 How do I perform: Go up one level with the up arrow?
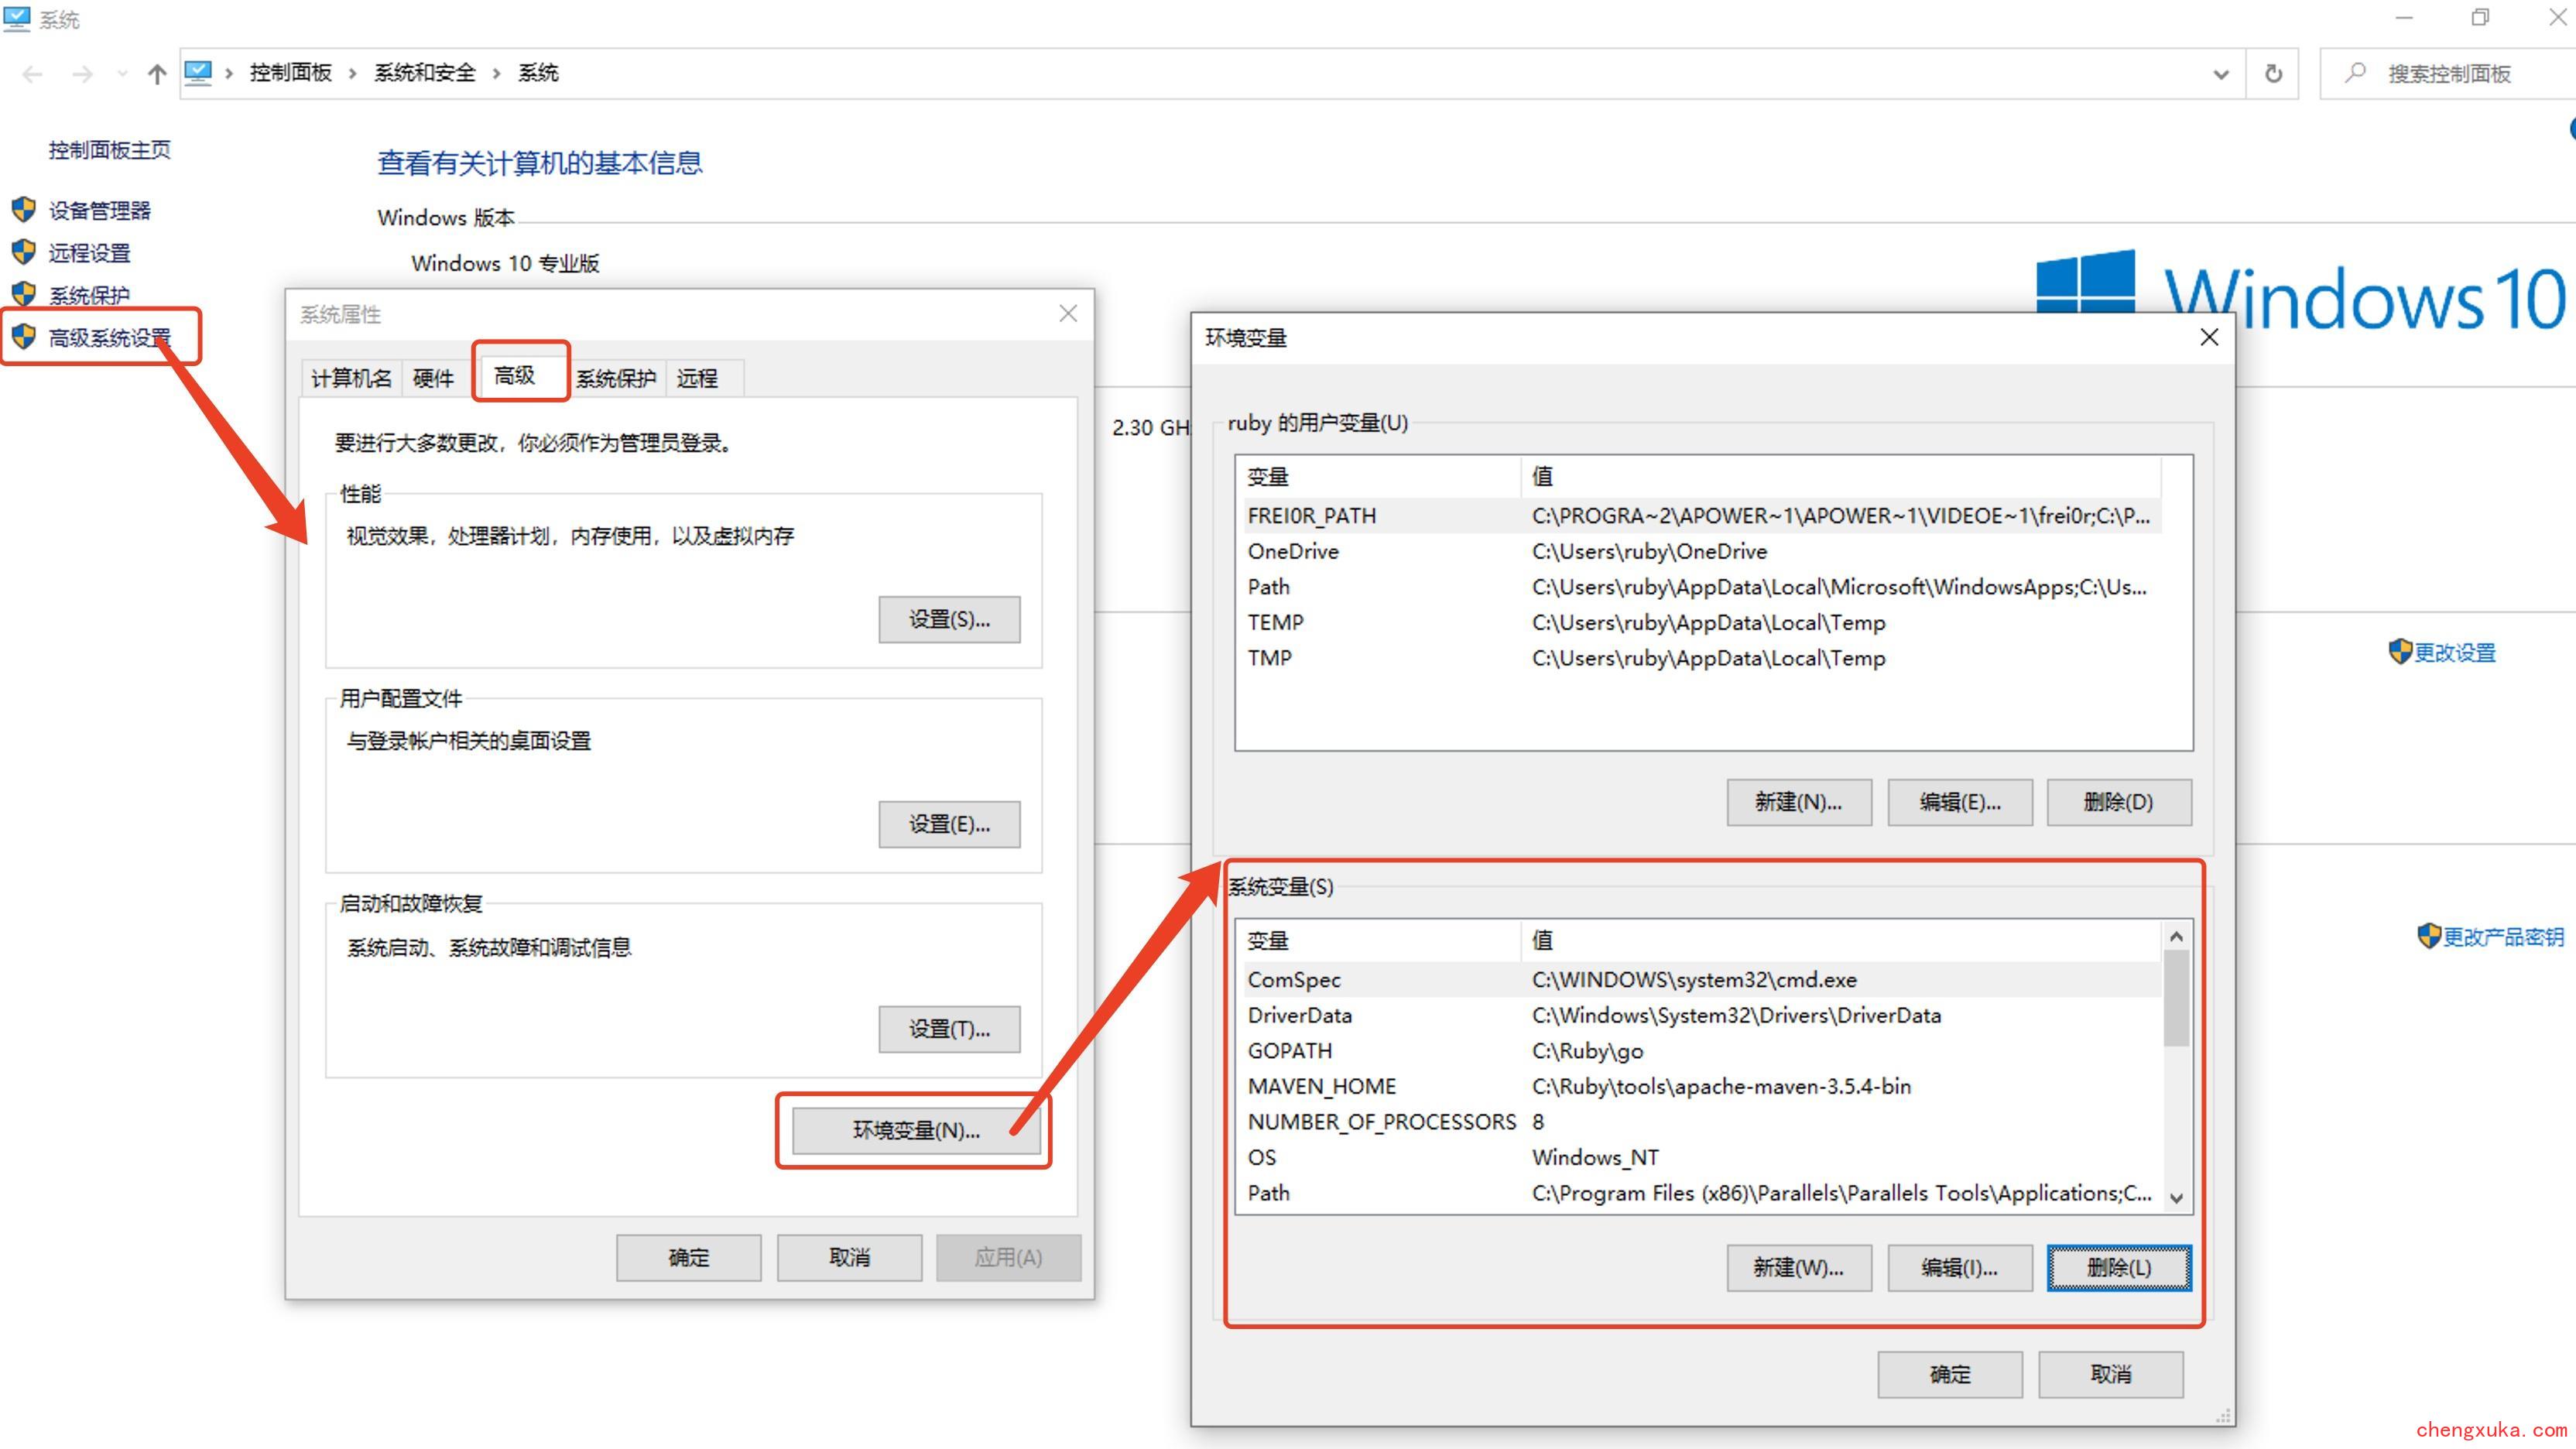[157, 74]
